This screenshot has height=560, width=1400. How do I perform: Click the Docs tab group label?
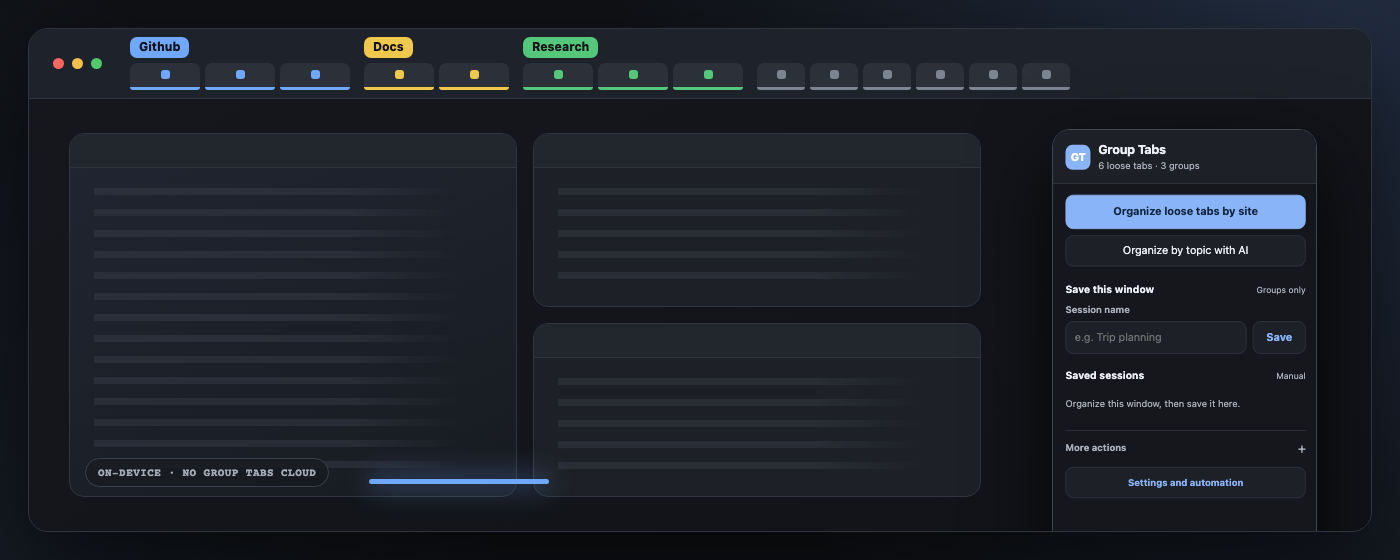pyautogui.click(x=388, y=47)
